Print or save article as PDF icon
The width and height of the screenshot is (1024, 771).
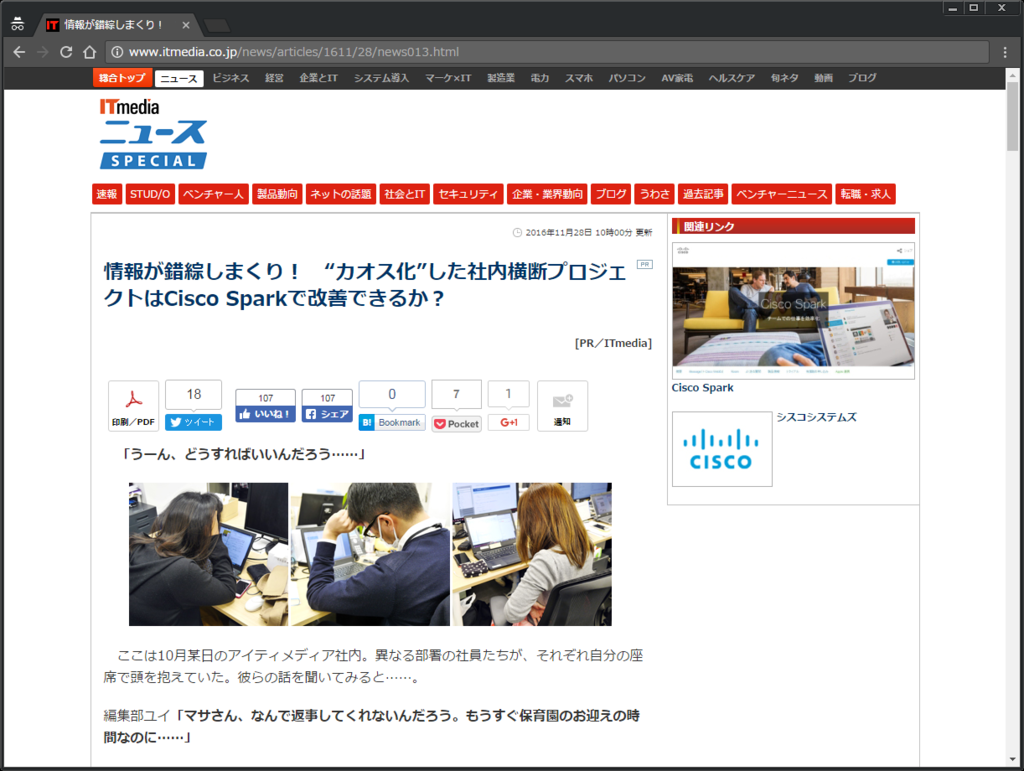pos(133,405)
